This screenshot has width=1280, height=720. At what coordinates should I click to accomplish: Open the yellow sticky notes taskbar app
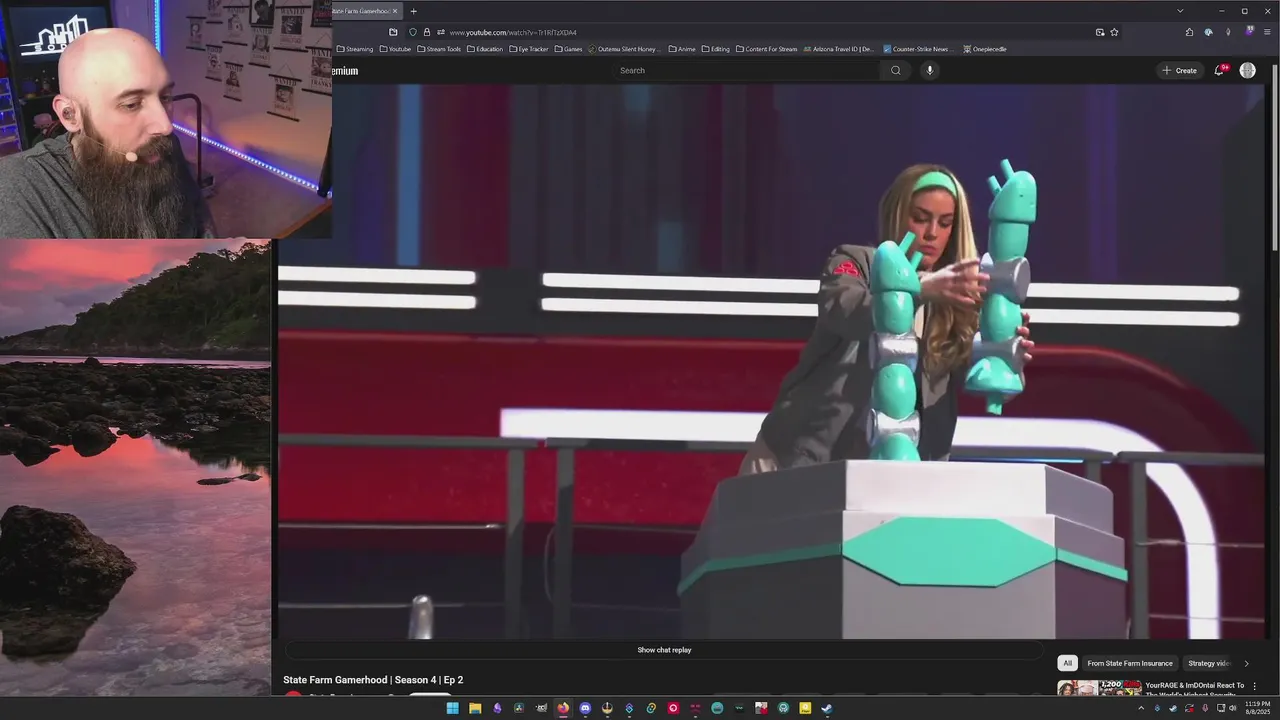pos(805,708)
